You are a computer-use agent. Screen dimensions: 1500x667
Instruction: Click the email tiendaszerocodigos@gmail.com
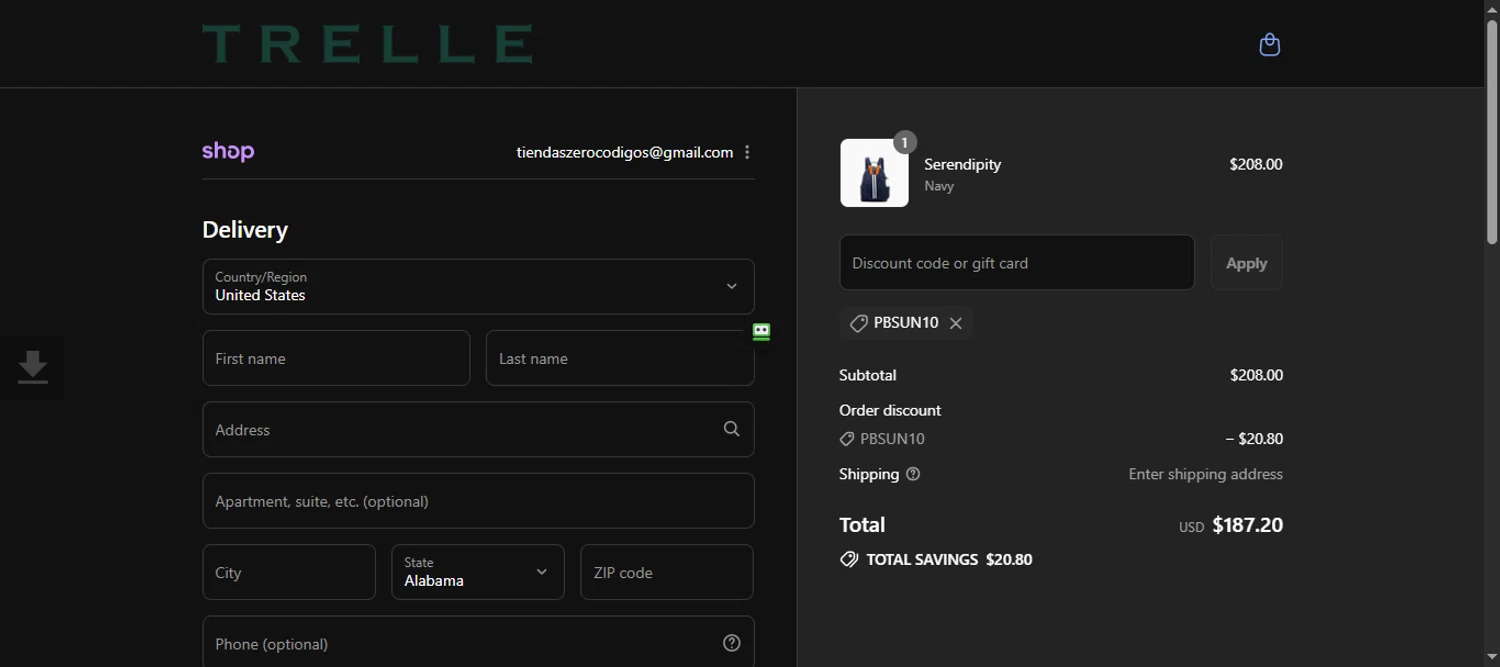point(625,152)
